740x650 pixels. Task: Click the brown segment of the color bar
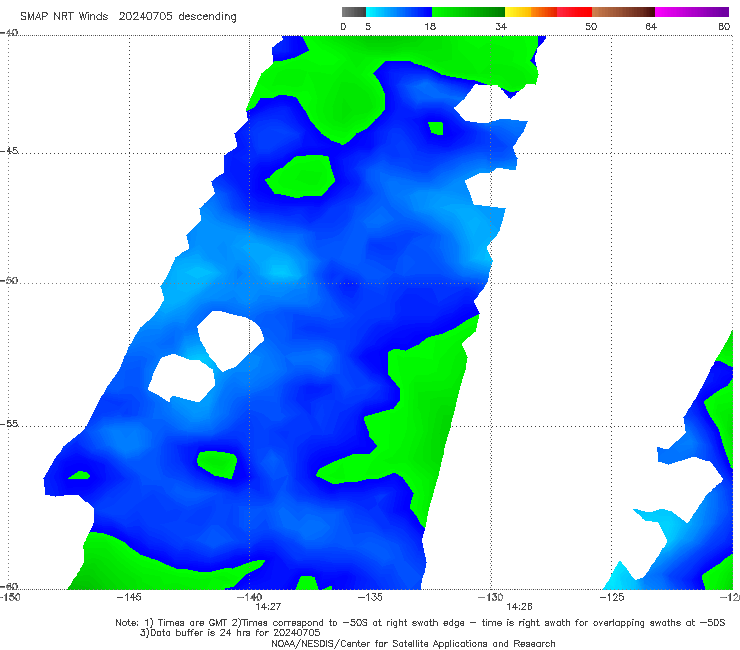click(x=623, y=12)
